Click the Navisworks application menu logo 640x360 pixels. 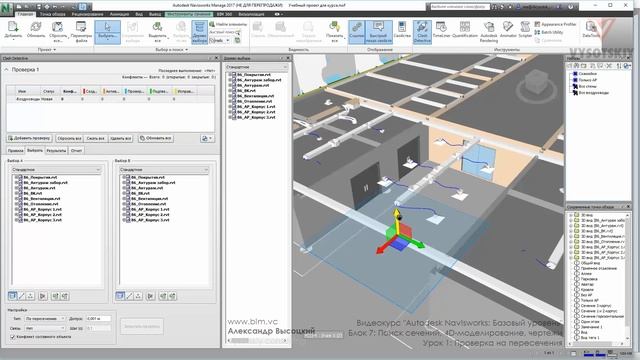point(7,9)
